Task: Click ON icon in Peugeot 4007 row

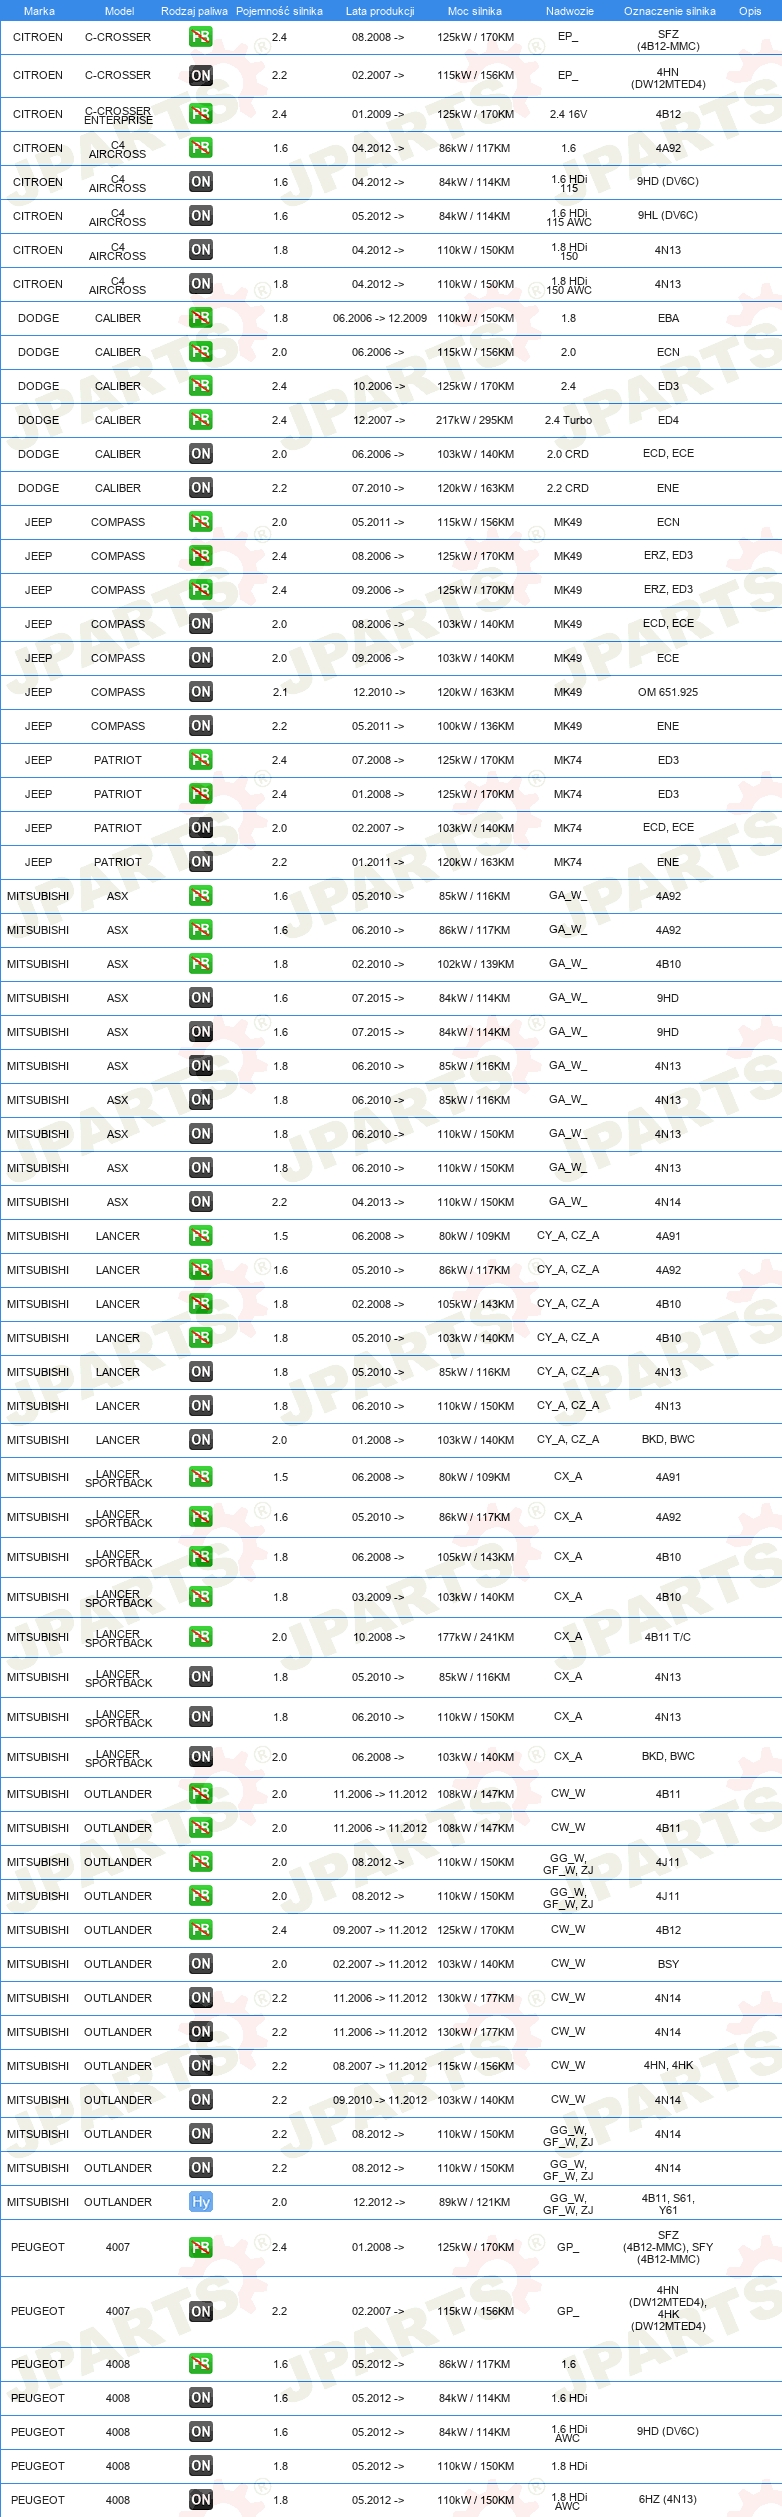Action: (201, 2312)
